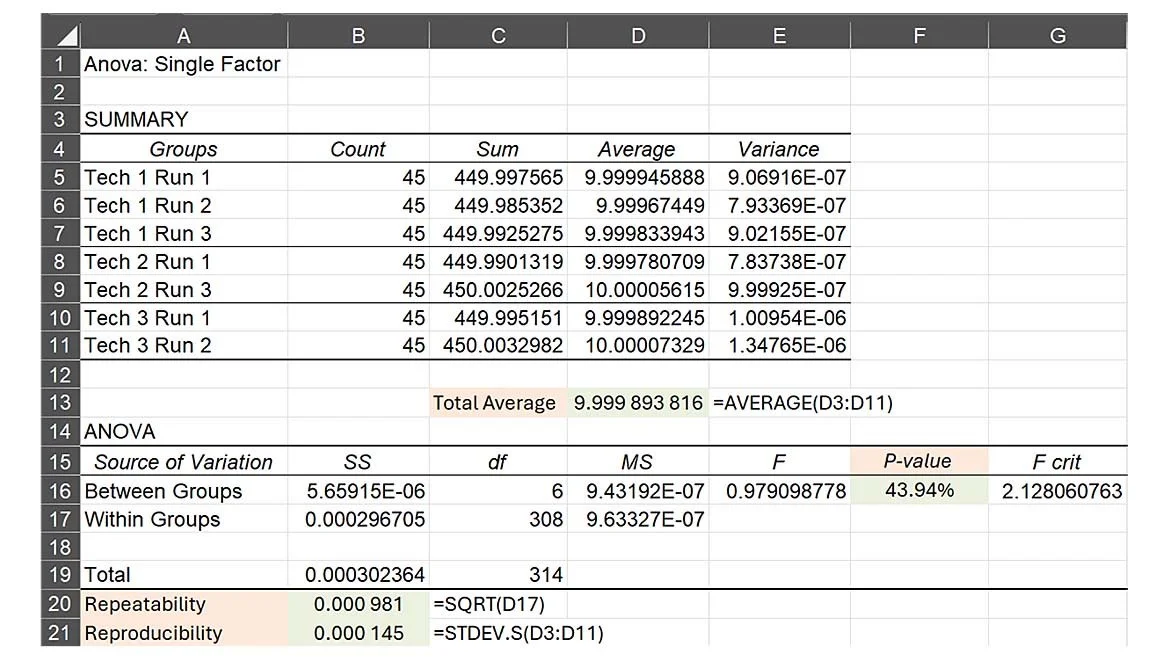Click the 'Total Average' label cell

498,403
